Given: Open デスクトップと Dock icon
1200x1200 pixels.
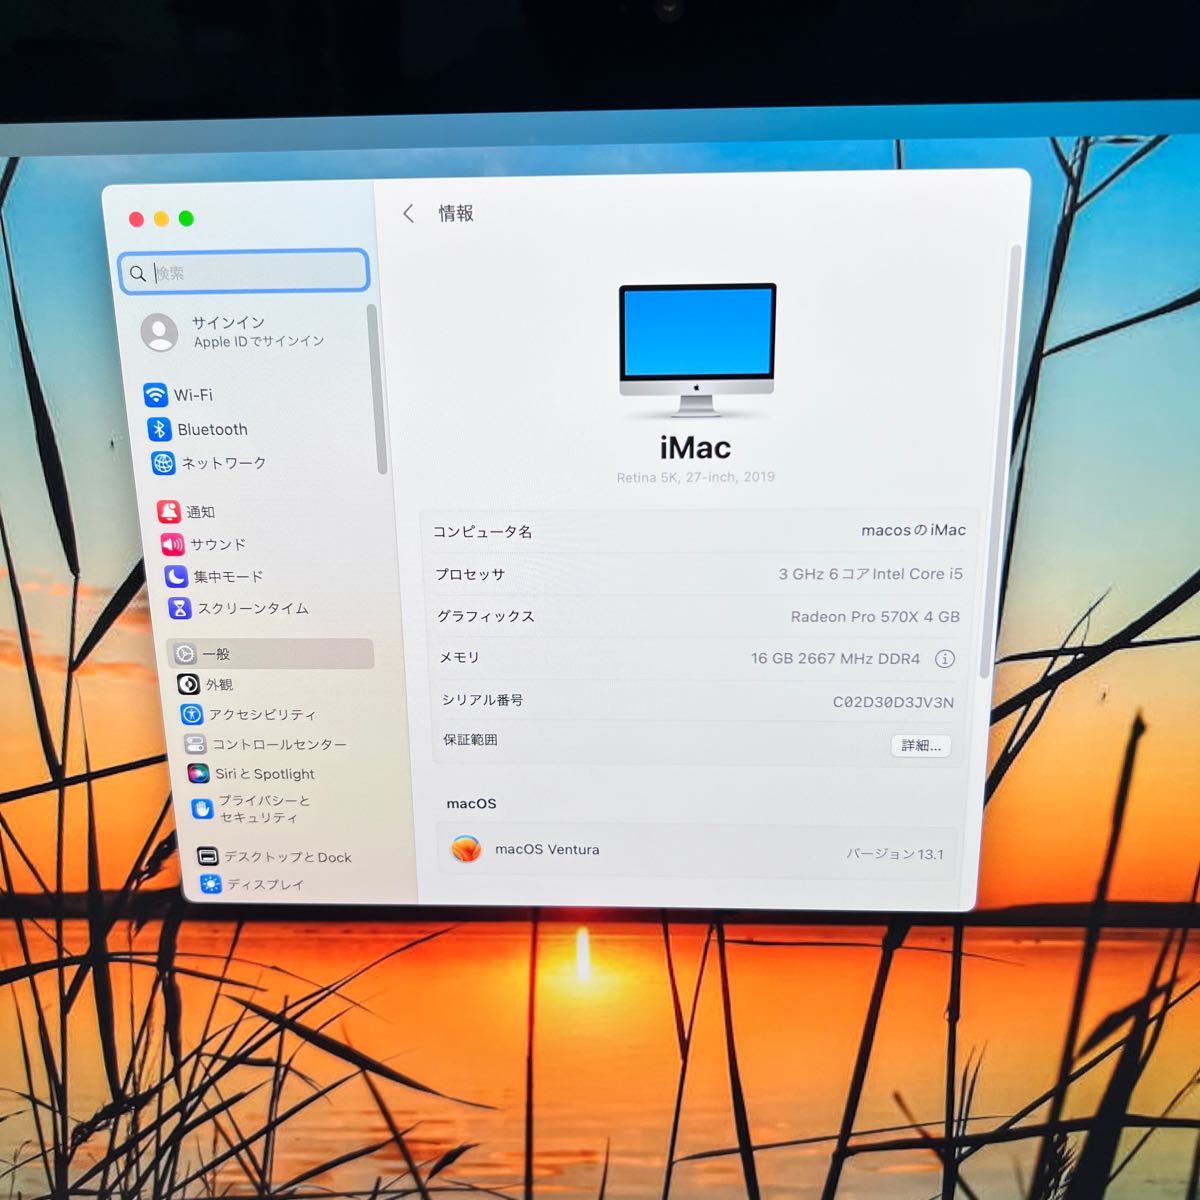Looking at the screenshot, I should click(x=207, y=856).
